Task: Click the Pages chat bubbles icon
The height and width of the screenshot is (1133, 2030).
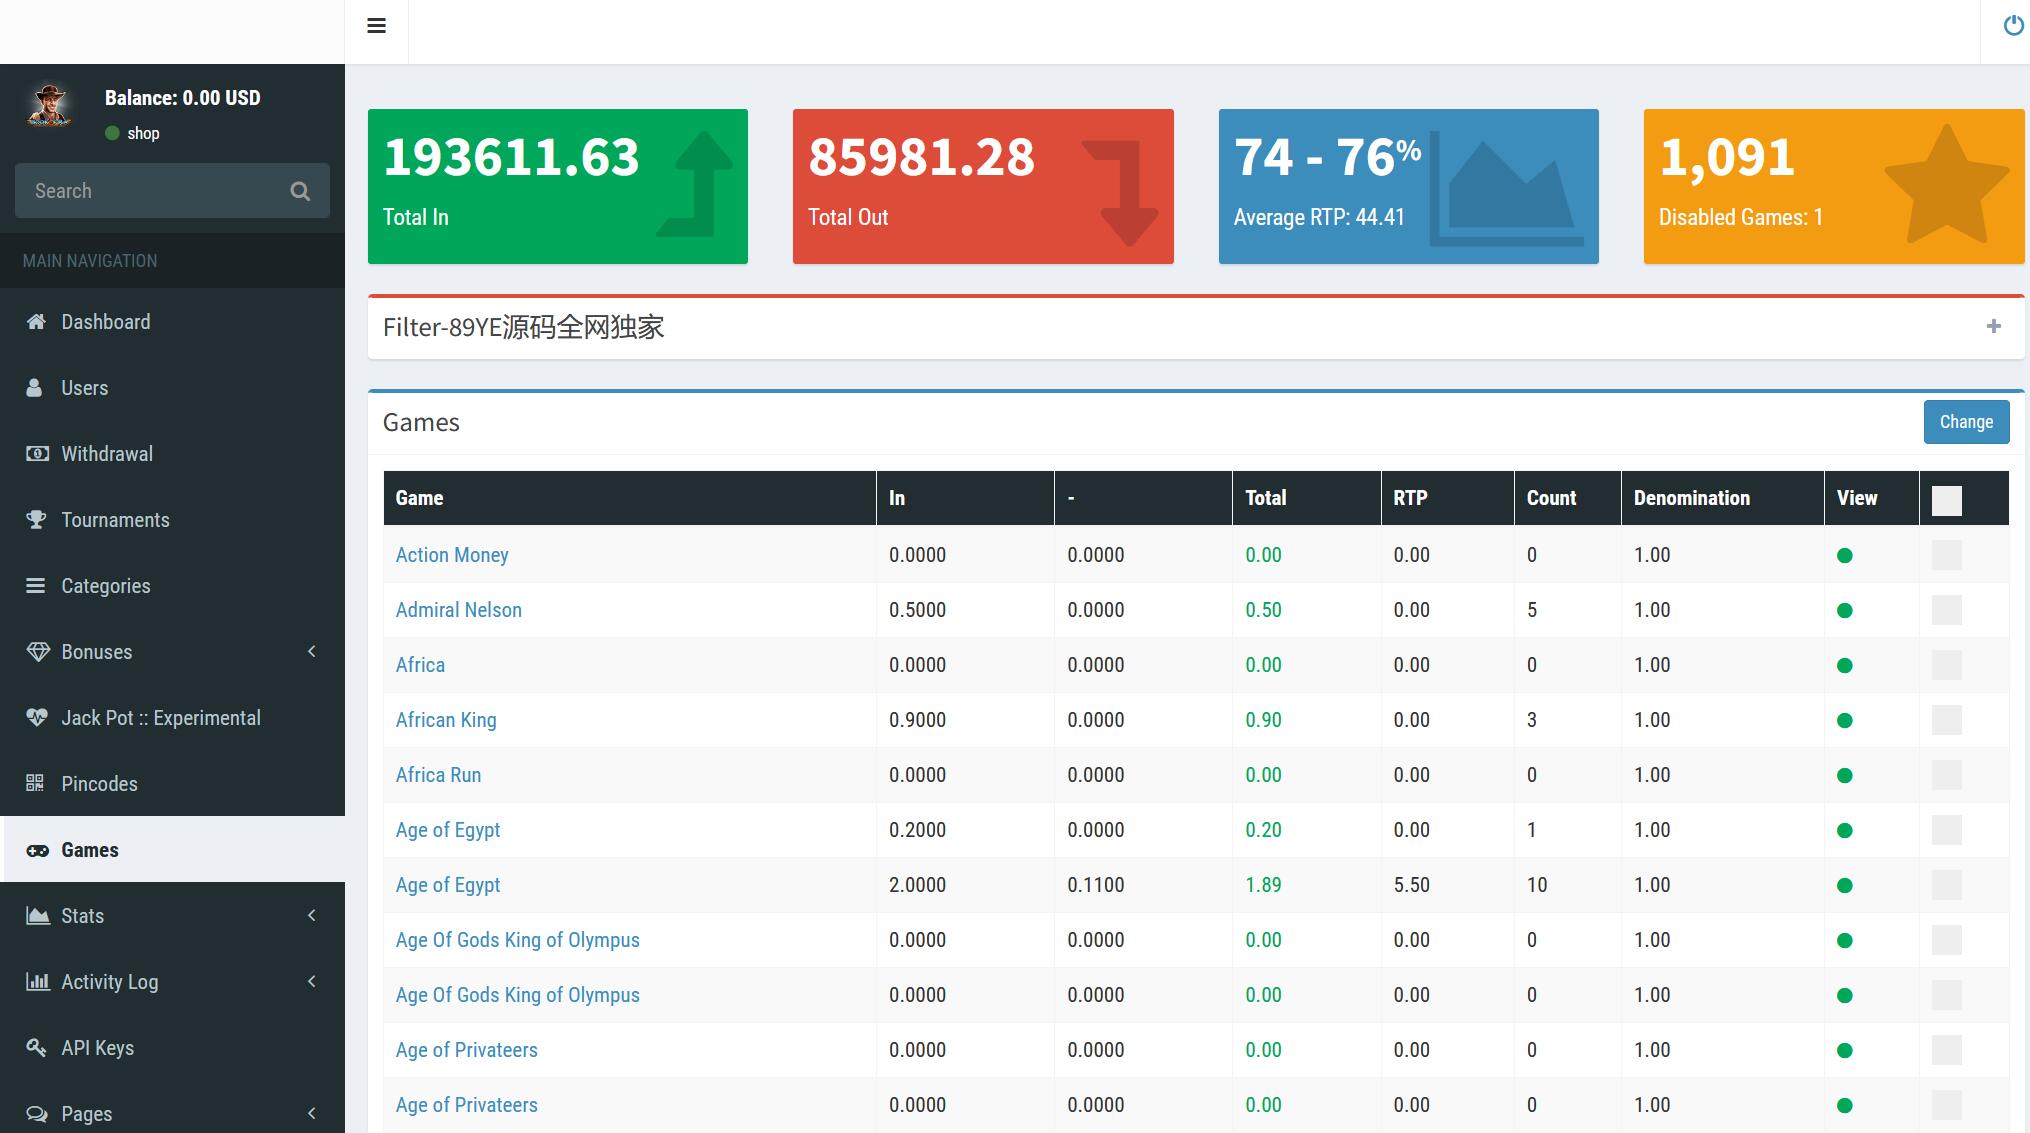Action: click(37, 1114)
